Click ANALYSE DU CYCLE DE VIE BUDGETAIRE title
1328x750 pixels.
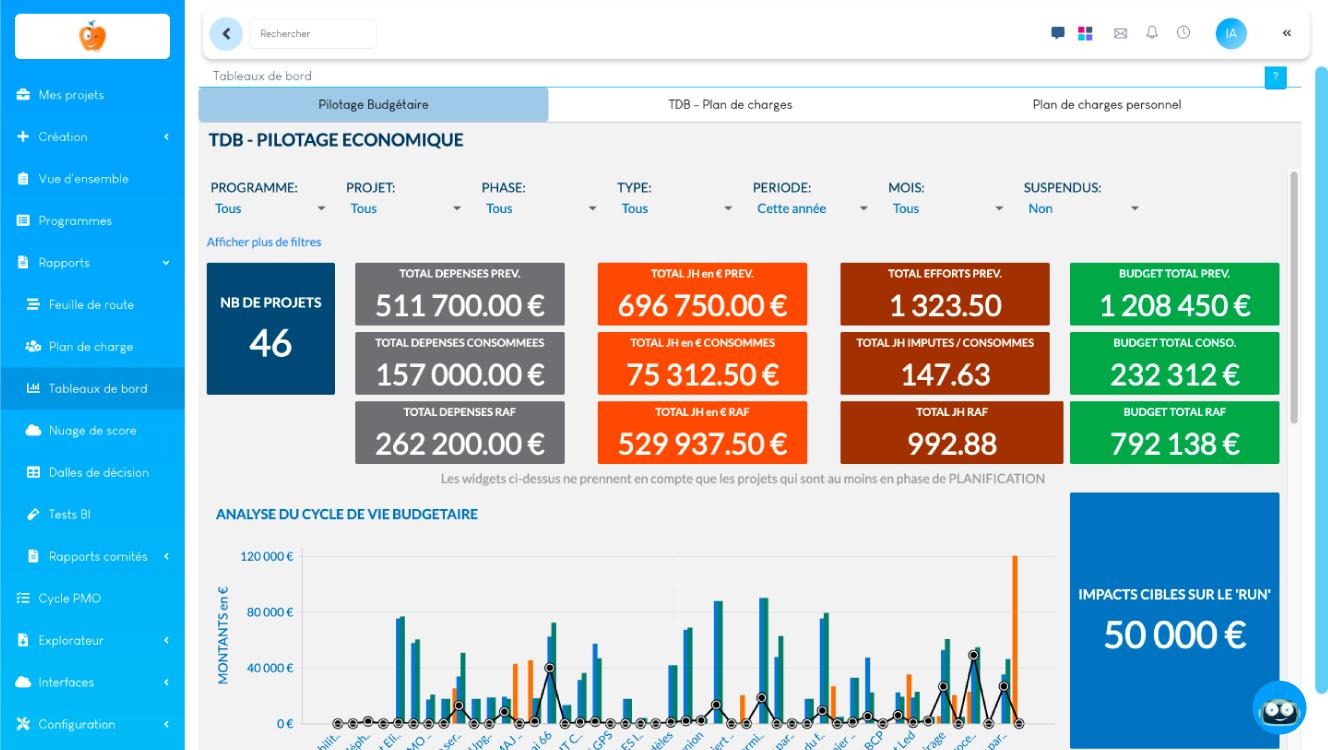coord(346,514)
